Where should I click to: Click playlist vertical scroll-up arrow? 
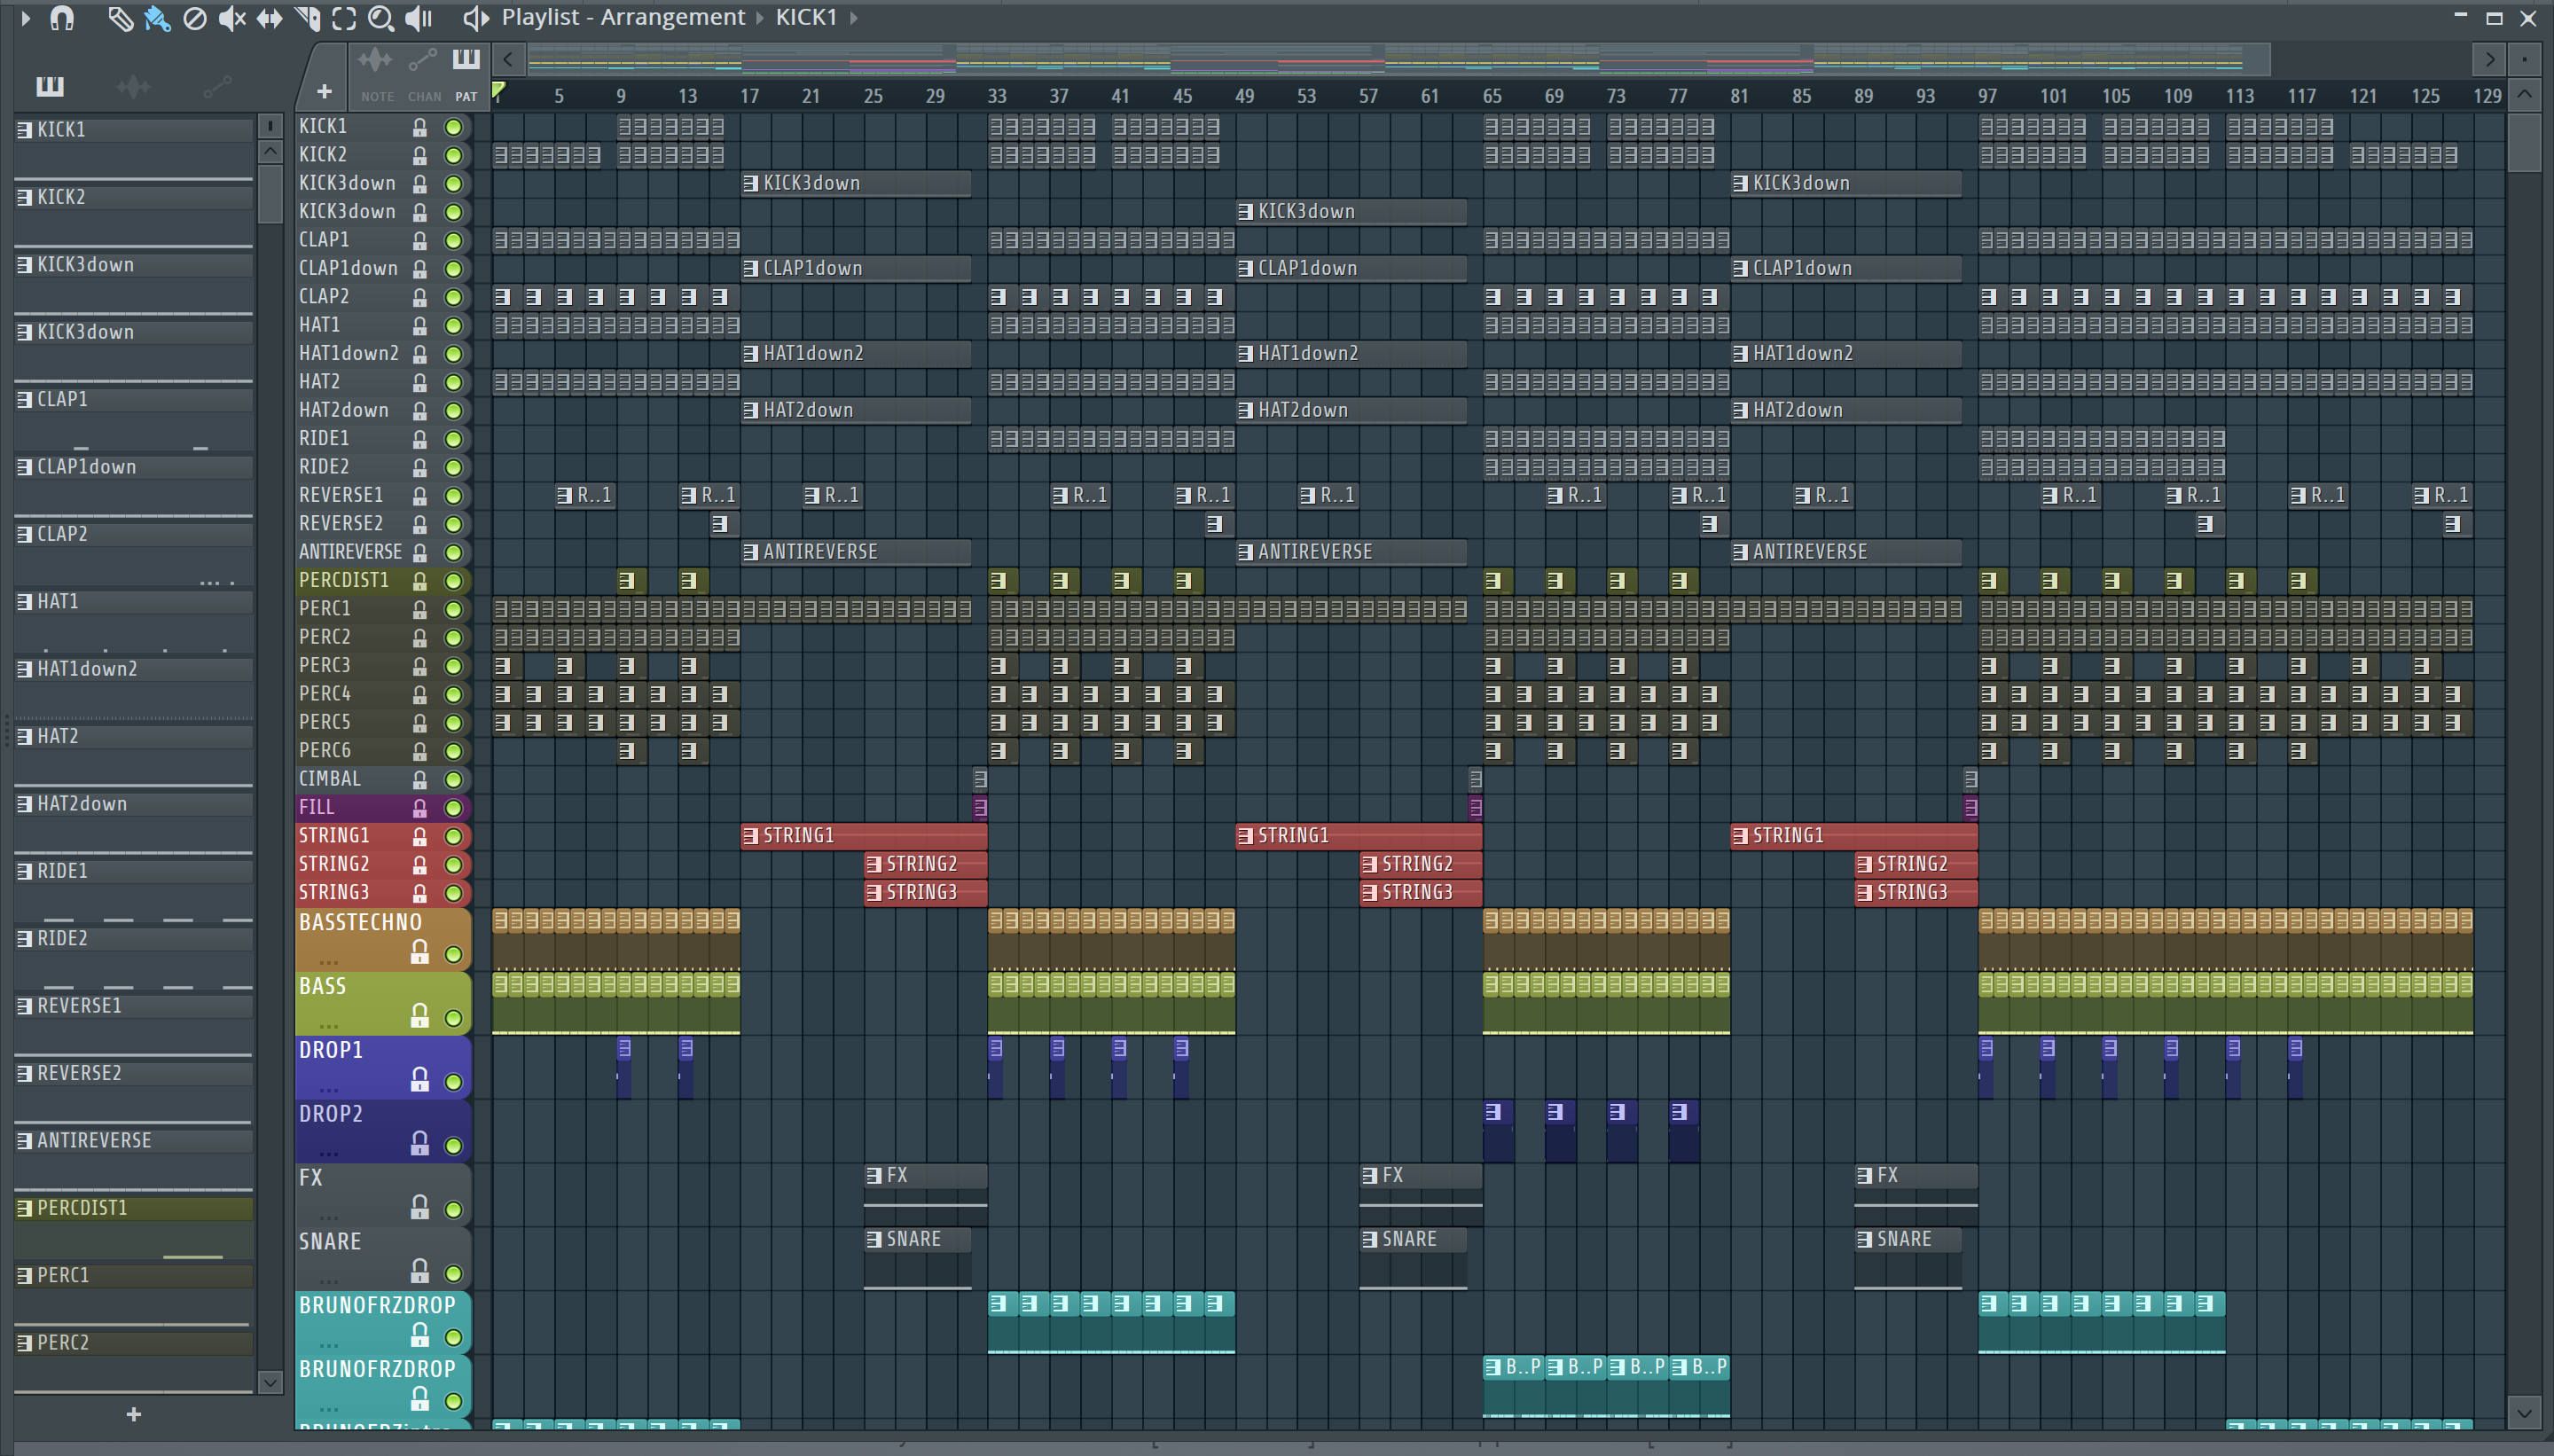[2524, 95]
